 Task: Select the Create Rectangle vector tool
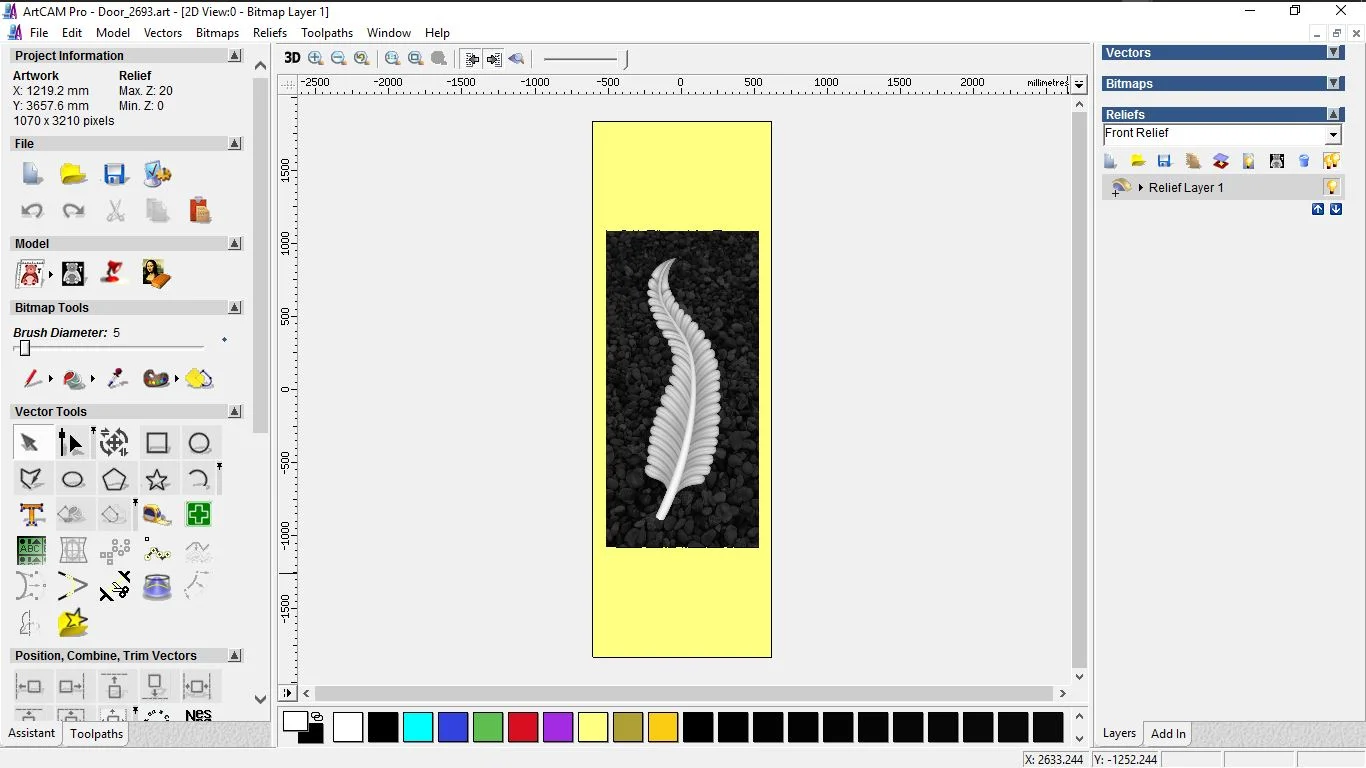(157, 443)
